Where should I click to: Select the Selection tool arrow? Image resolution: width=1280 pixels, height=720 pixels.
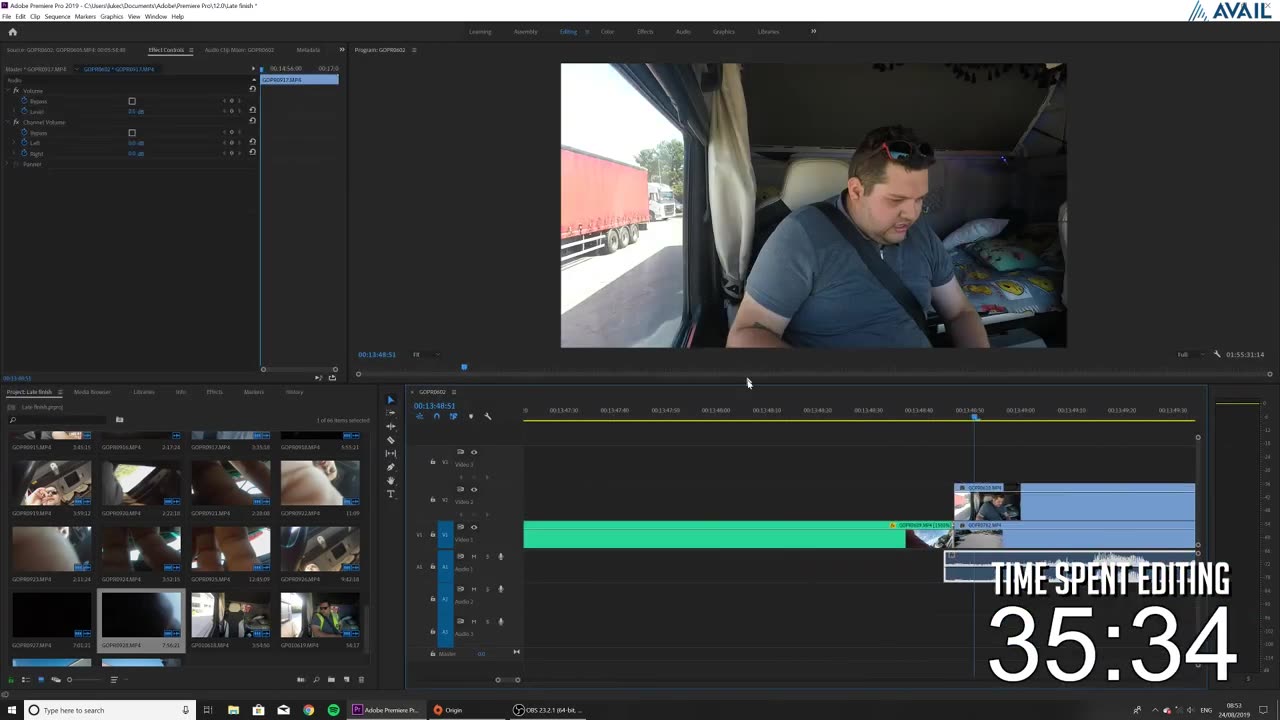(391, 400)
